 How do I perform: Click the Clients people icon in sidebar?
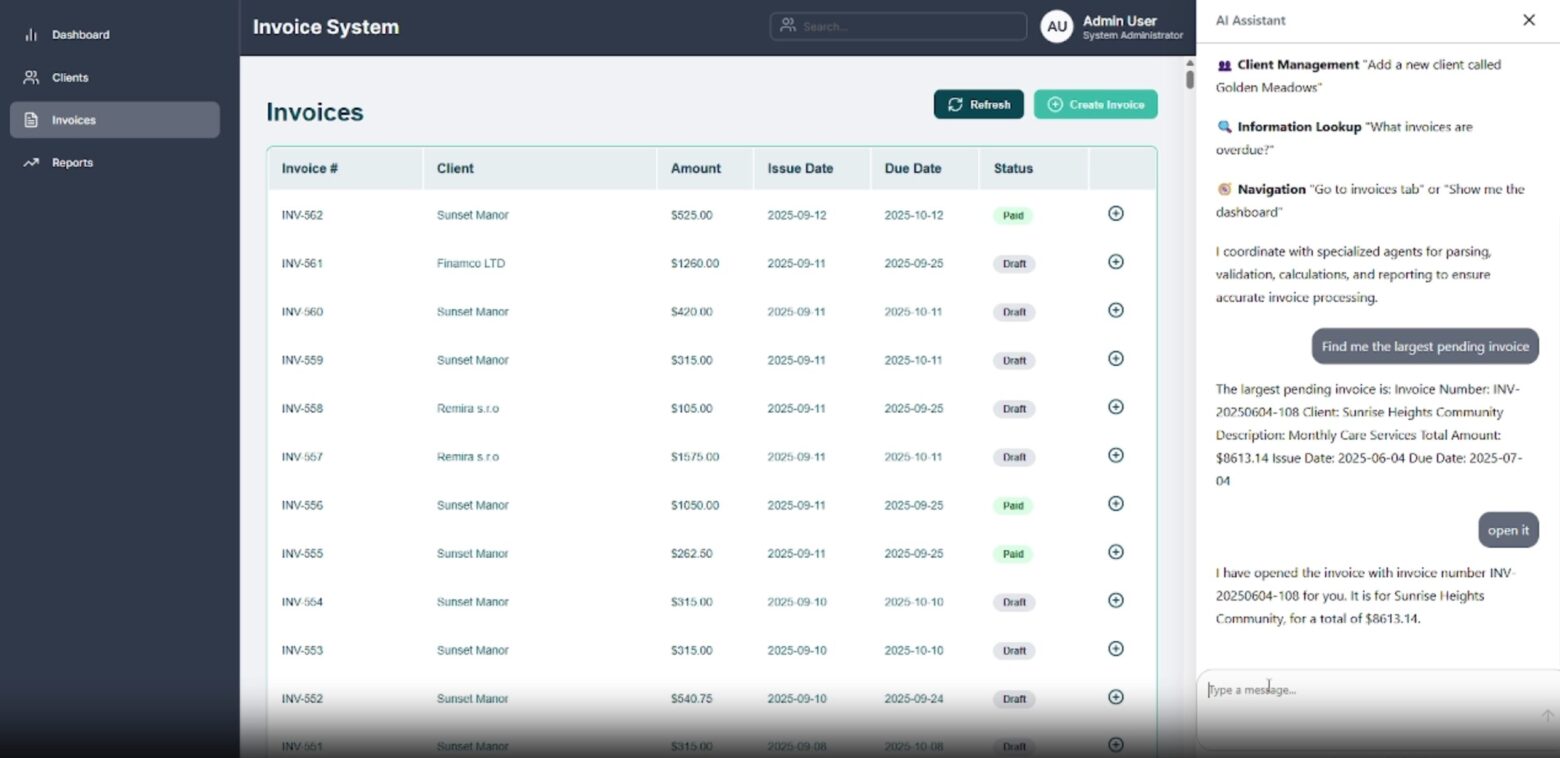[x=31, y=78]
